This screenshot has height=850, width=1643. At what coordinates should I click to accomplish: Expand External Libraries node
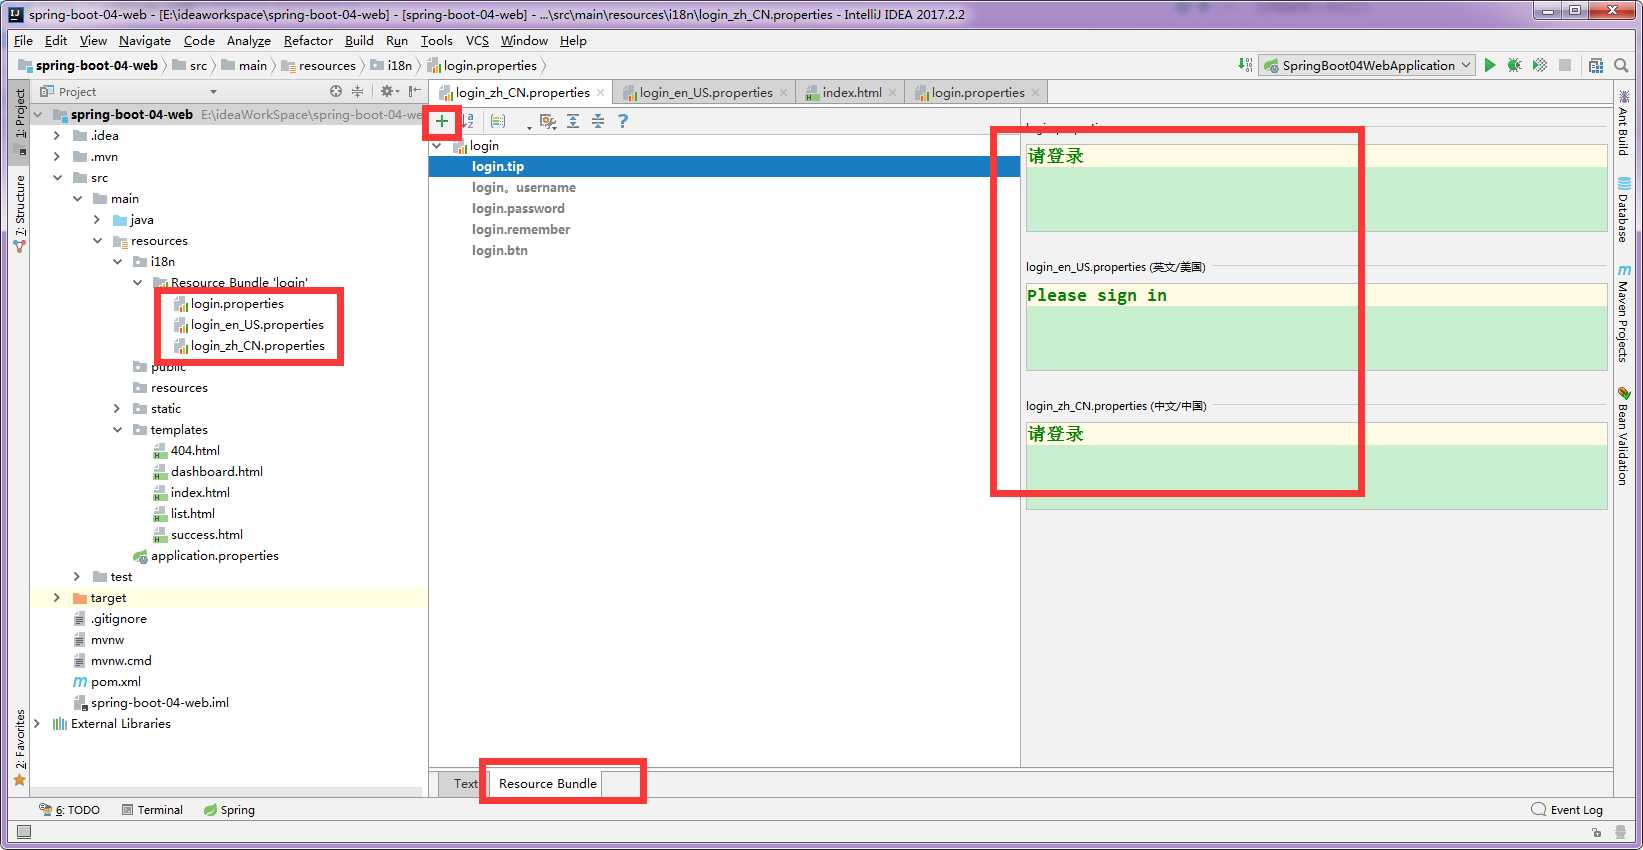[x=37, y=724]
